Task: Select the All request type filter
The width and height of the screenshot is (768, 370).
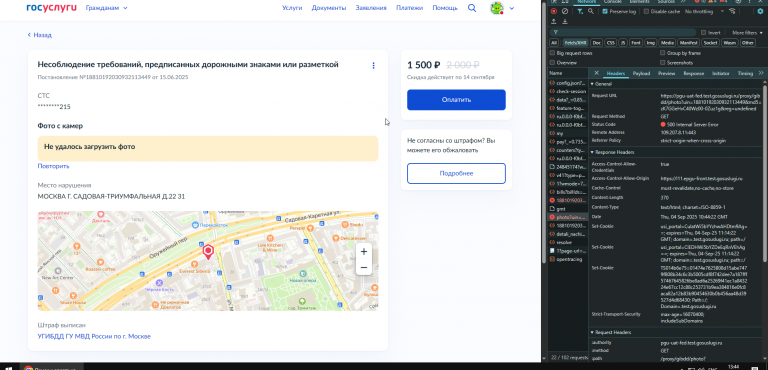Action: [x=554, y=43]
